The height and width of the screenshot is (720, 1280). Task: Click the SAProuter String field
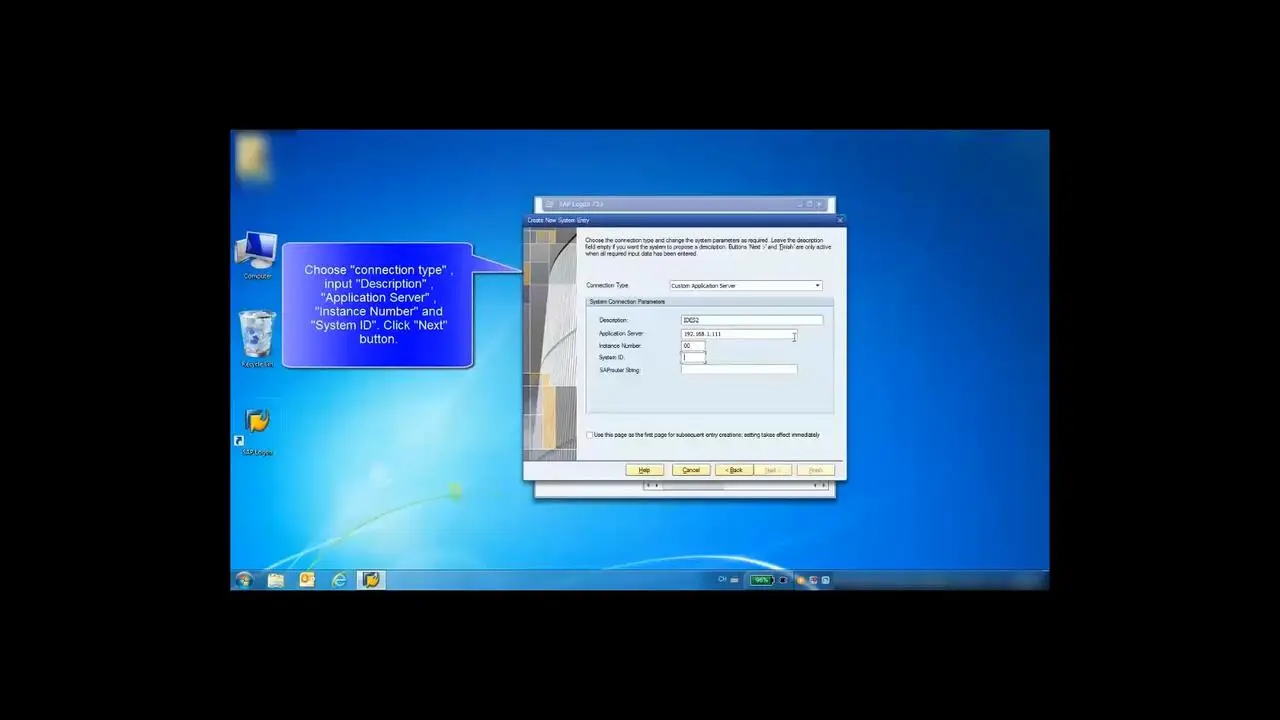(739, 370)
